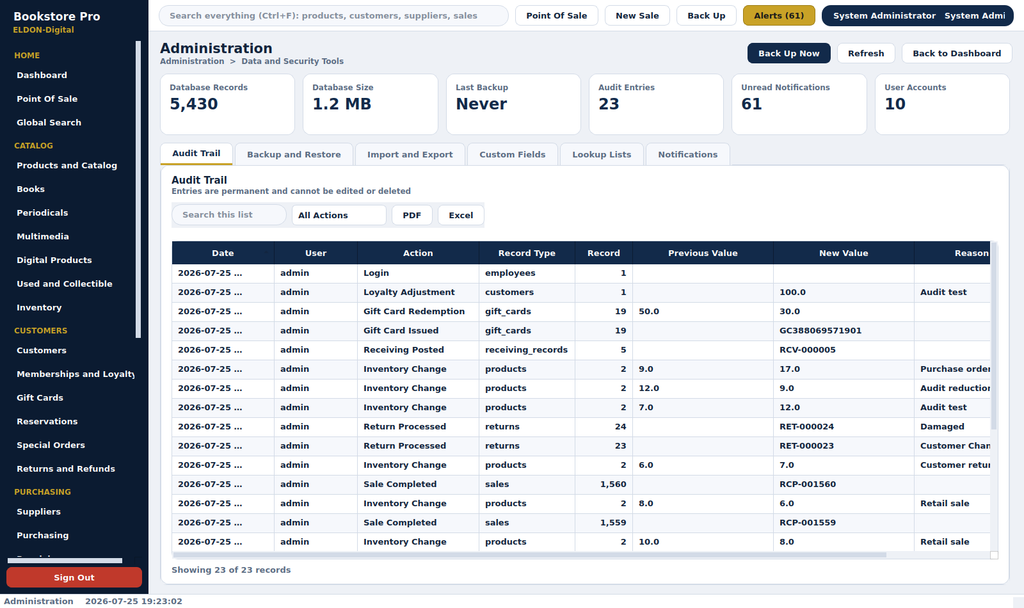The width and height of the screenshot is (1024, 608).
Task: Export the audit trail as PDF
Action: pyautogui.click(x=411, y=215)
